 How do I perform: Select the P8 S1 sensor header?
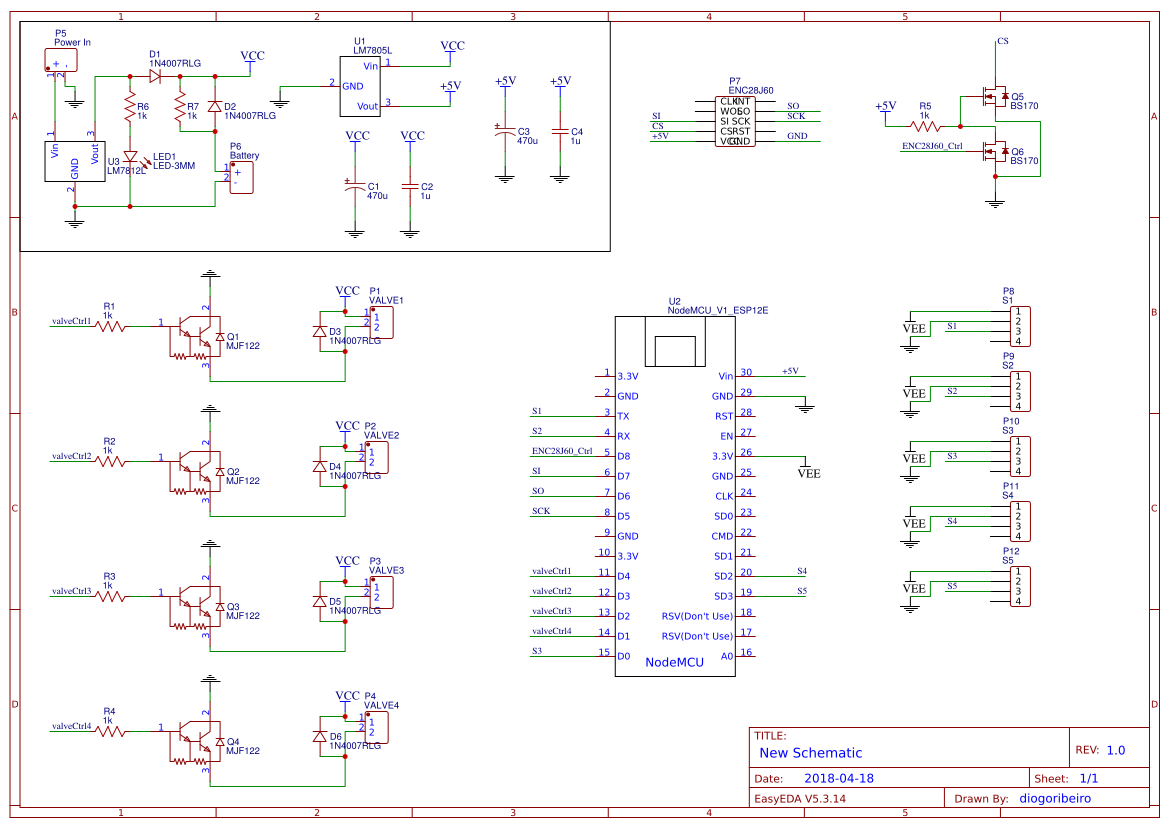click(1019, 326)
